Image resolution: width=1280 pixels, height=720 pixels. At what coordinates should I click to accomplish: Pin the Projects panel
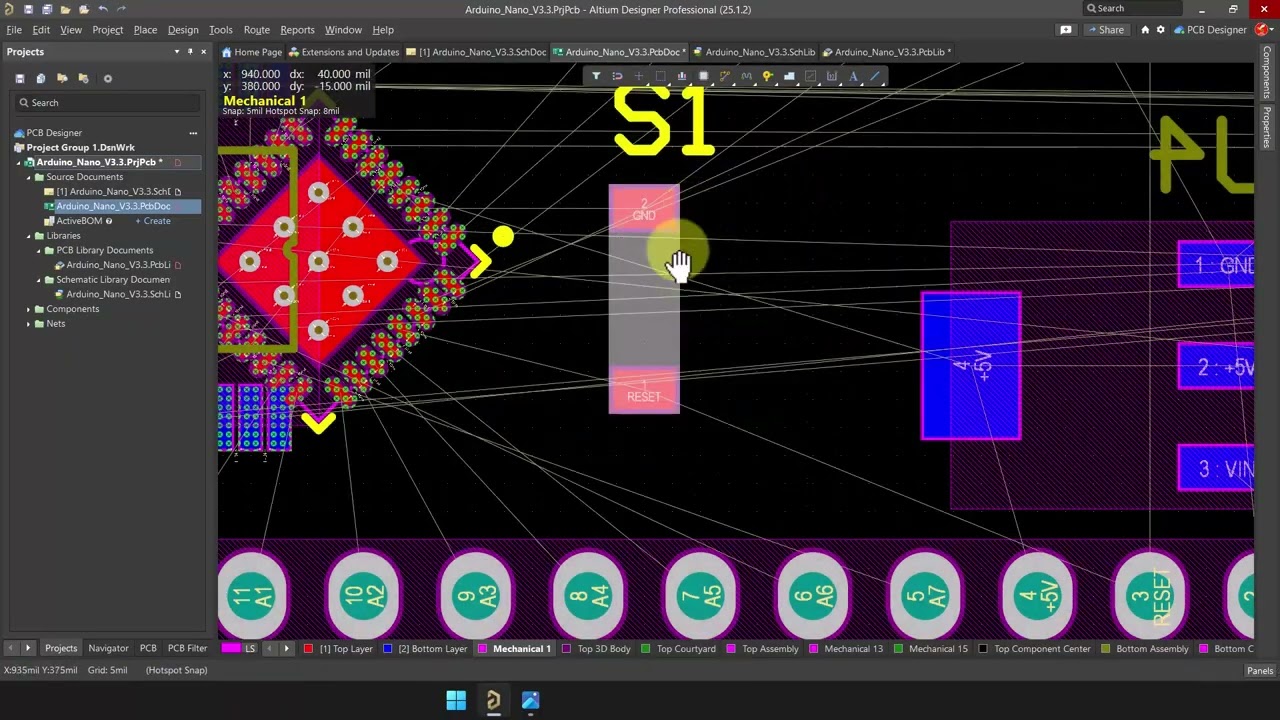[190, 52]
